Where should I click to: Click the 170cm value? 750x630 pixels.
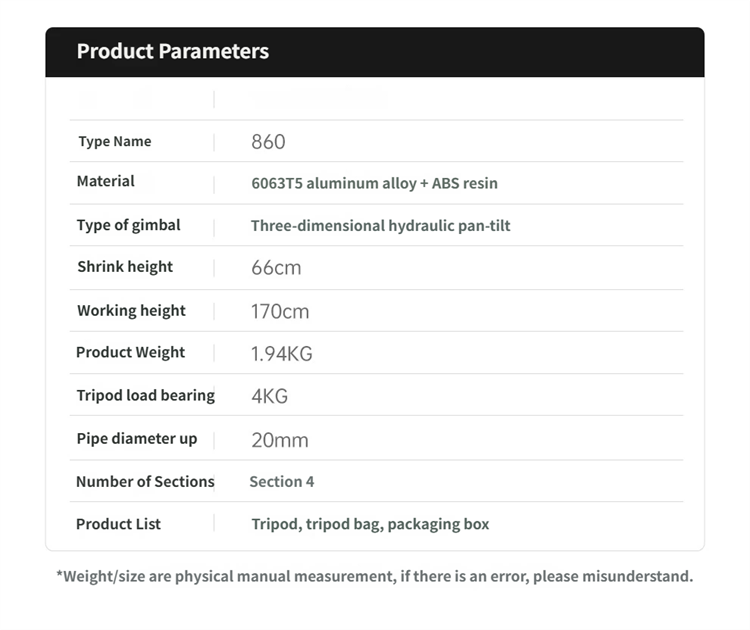(x=280, y=312)
